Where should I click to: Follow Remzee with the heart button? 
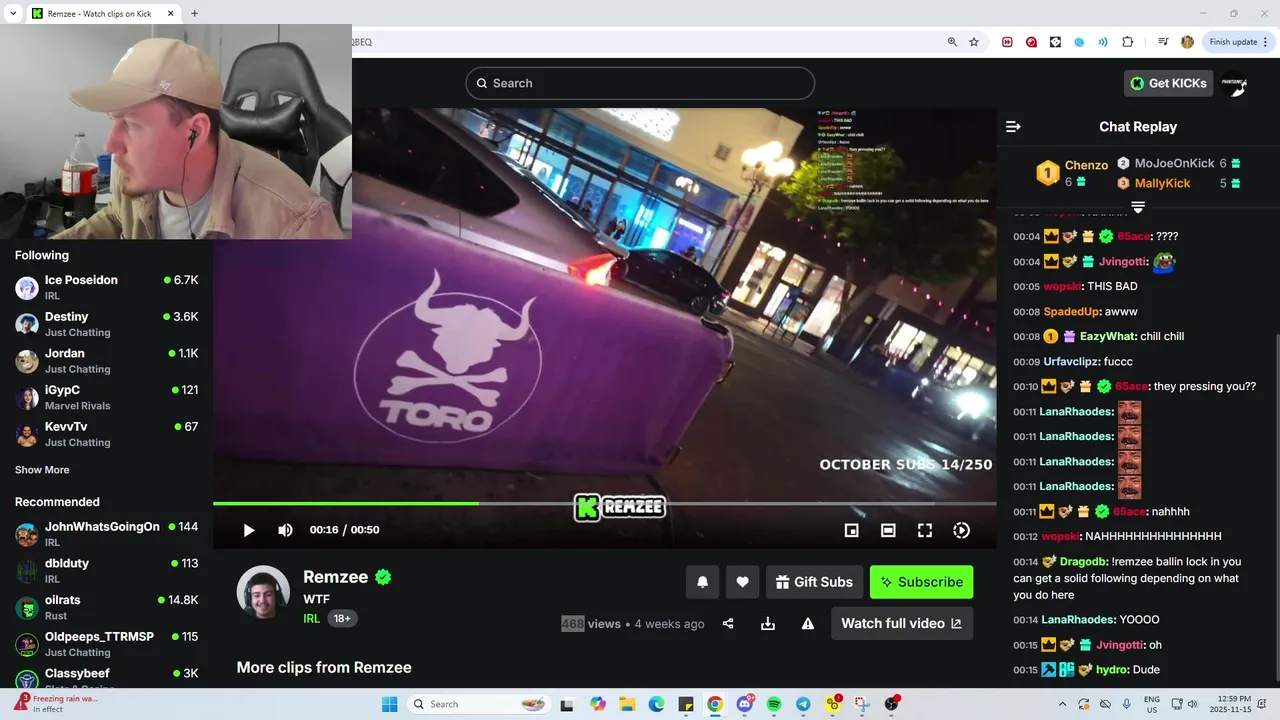[742, 582]
